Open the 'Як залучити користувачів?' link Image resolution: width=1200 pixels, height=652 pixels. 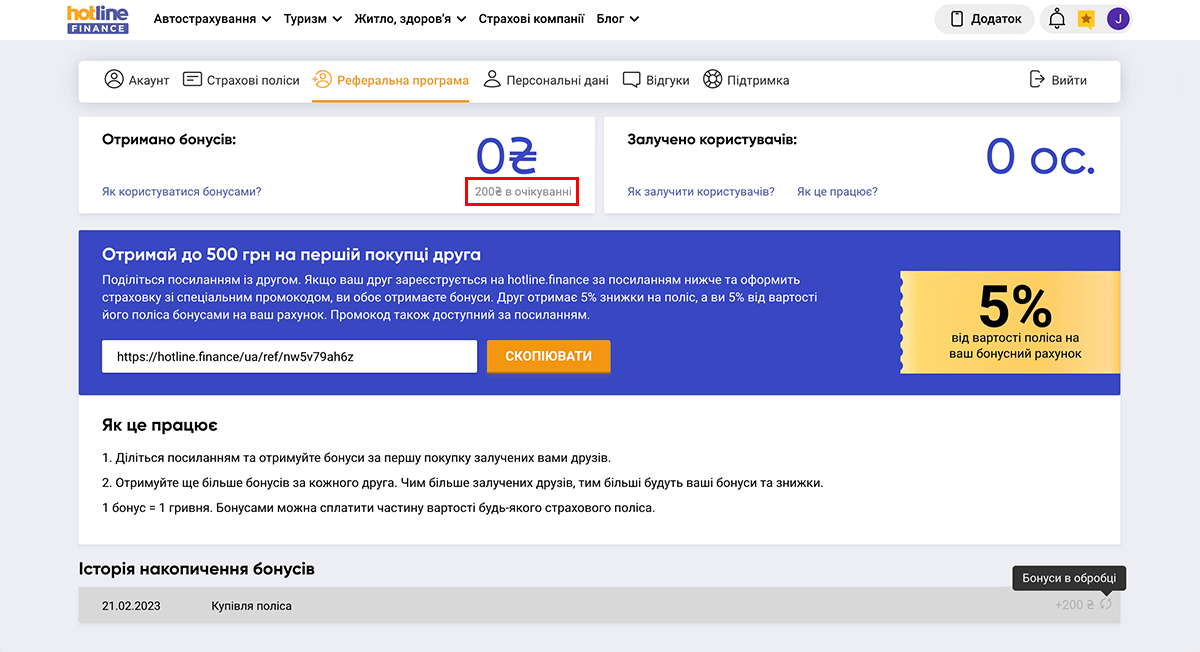tap(700, 191)
